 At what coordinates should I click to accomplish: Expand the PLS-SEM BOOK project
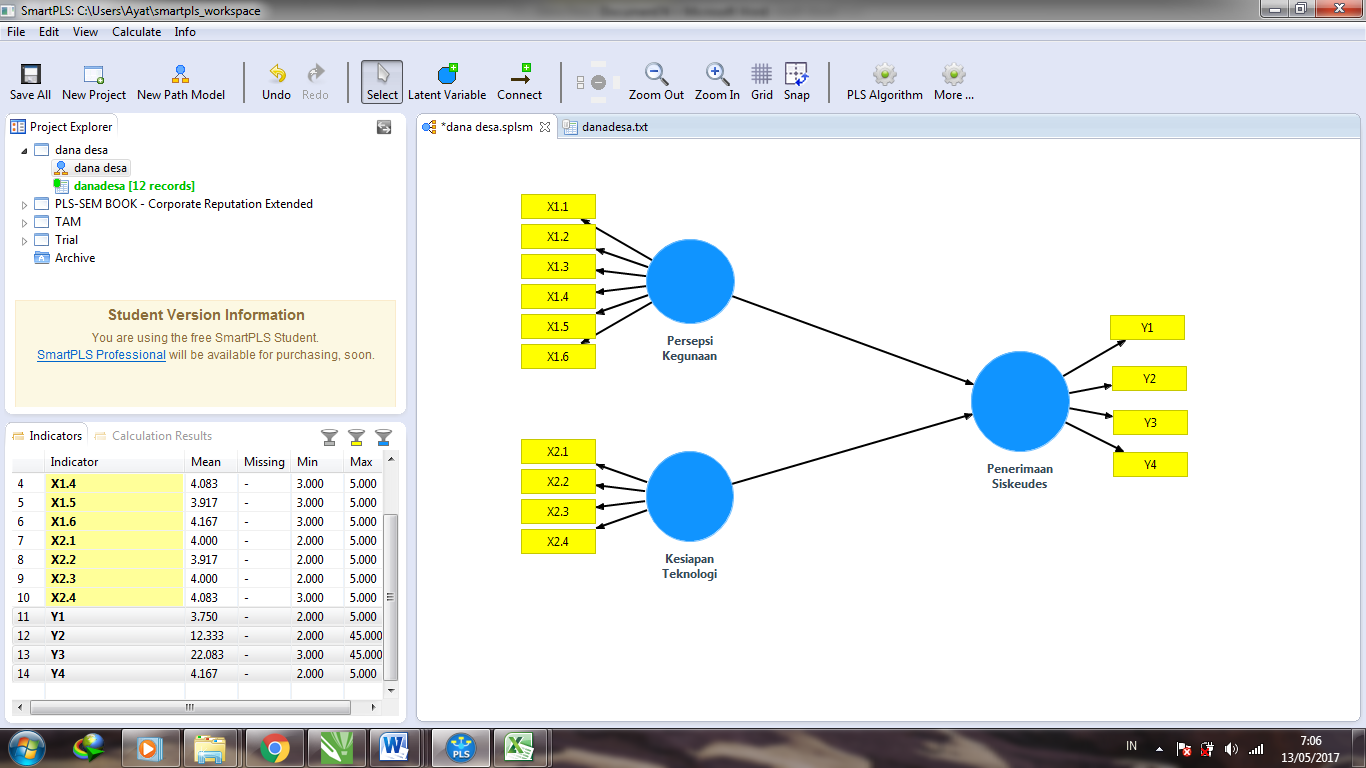tap(24, 204)
